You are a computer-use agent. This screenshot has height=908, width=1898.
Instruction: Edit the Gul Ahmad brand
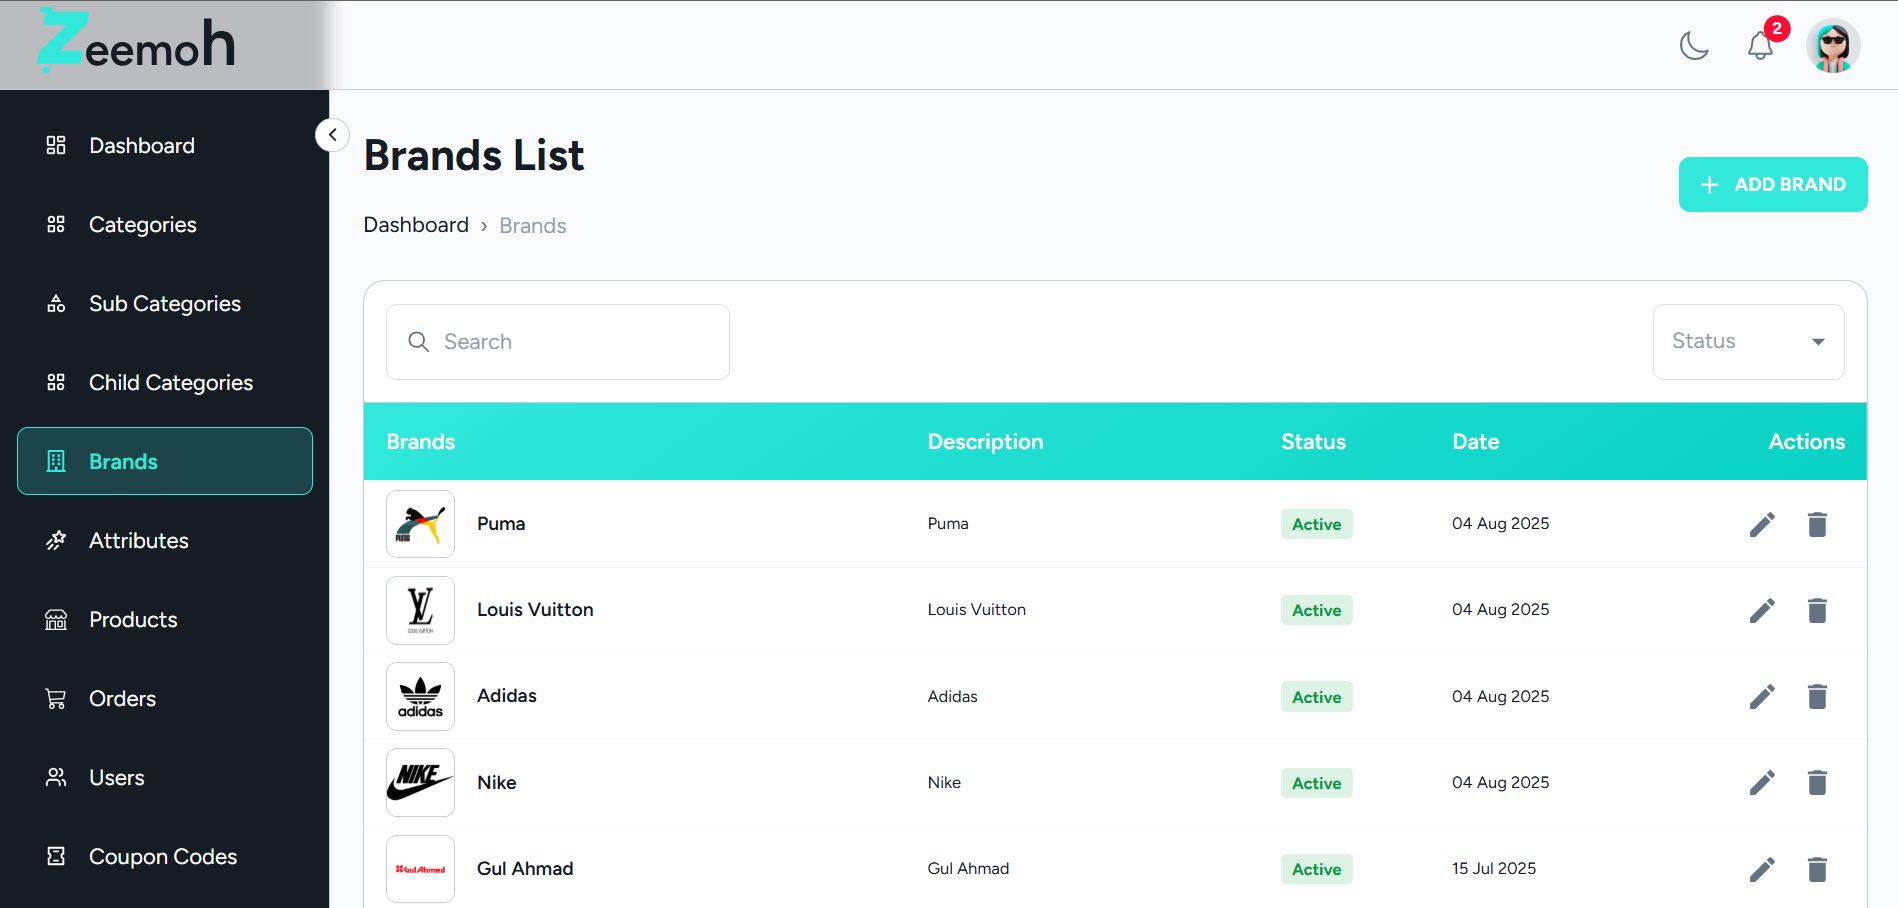tap(1762, 869)
